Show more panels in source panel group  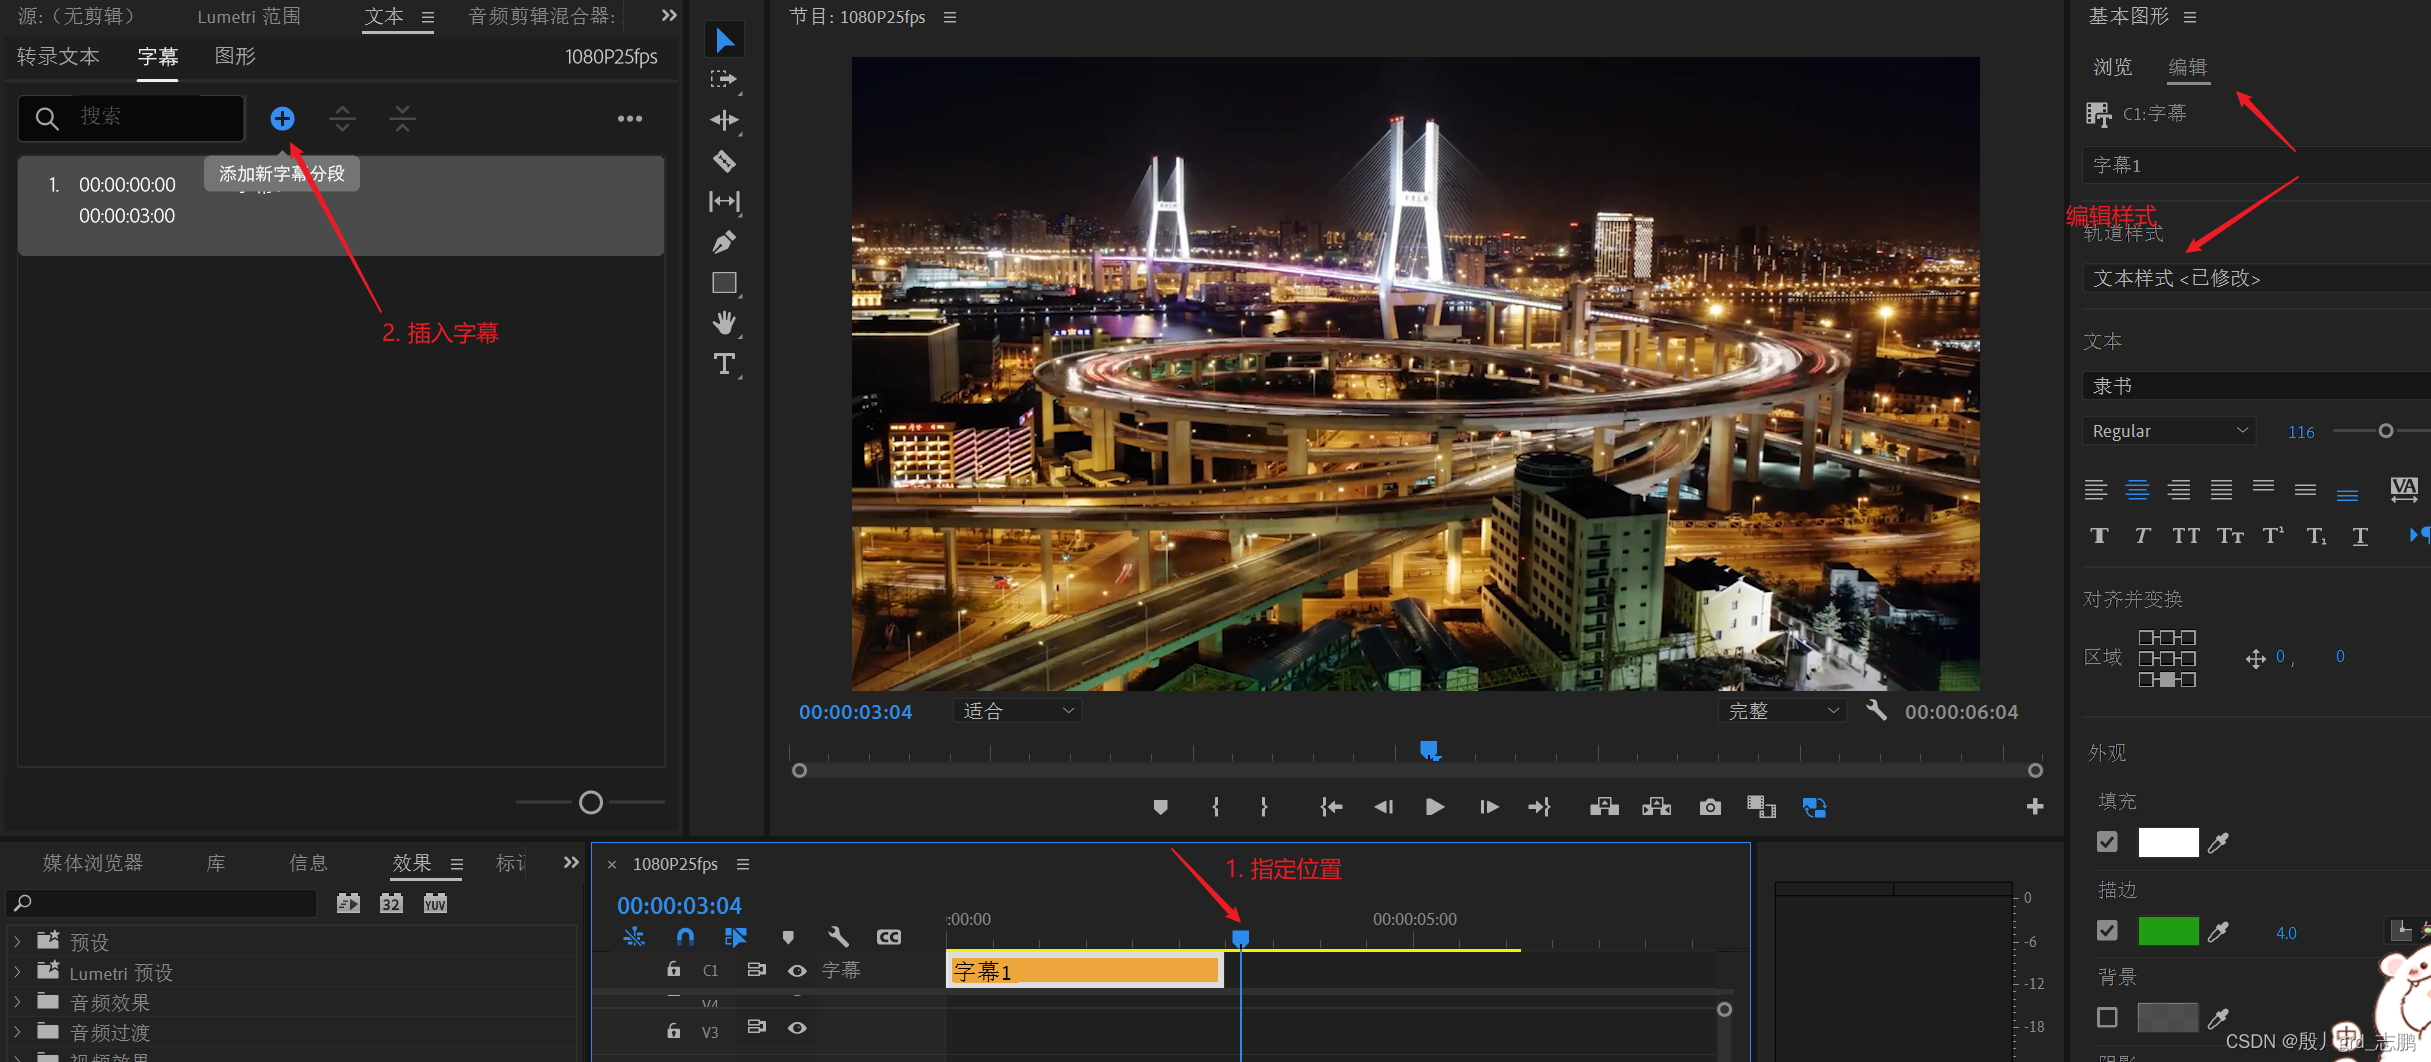(669, 16)
